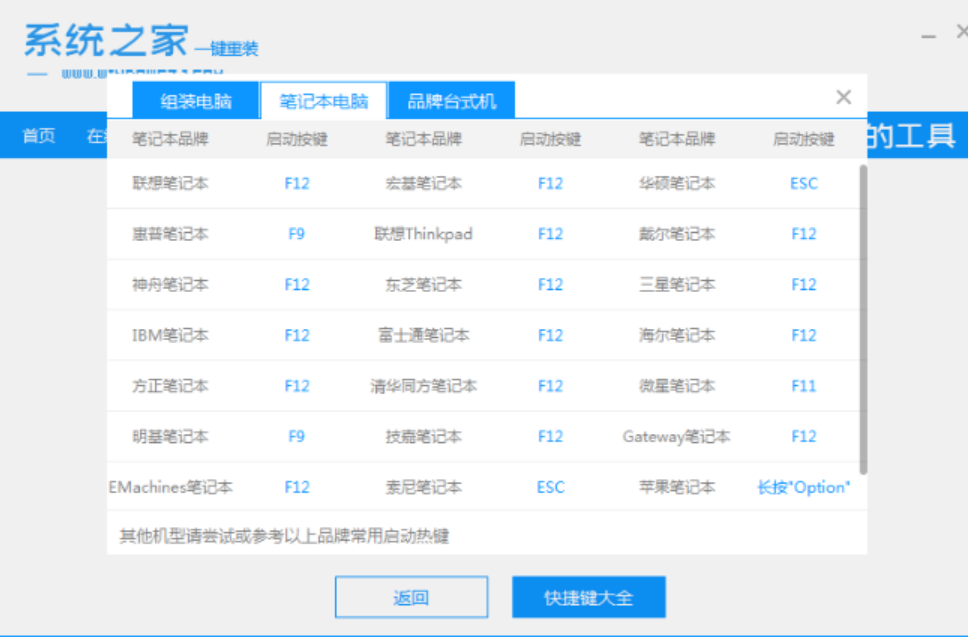This screenshot has width=968, height=642.
Task: Click the last 启动按键 column header
Action: click(x=804, y=139)
